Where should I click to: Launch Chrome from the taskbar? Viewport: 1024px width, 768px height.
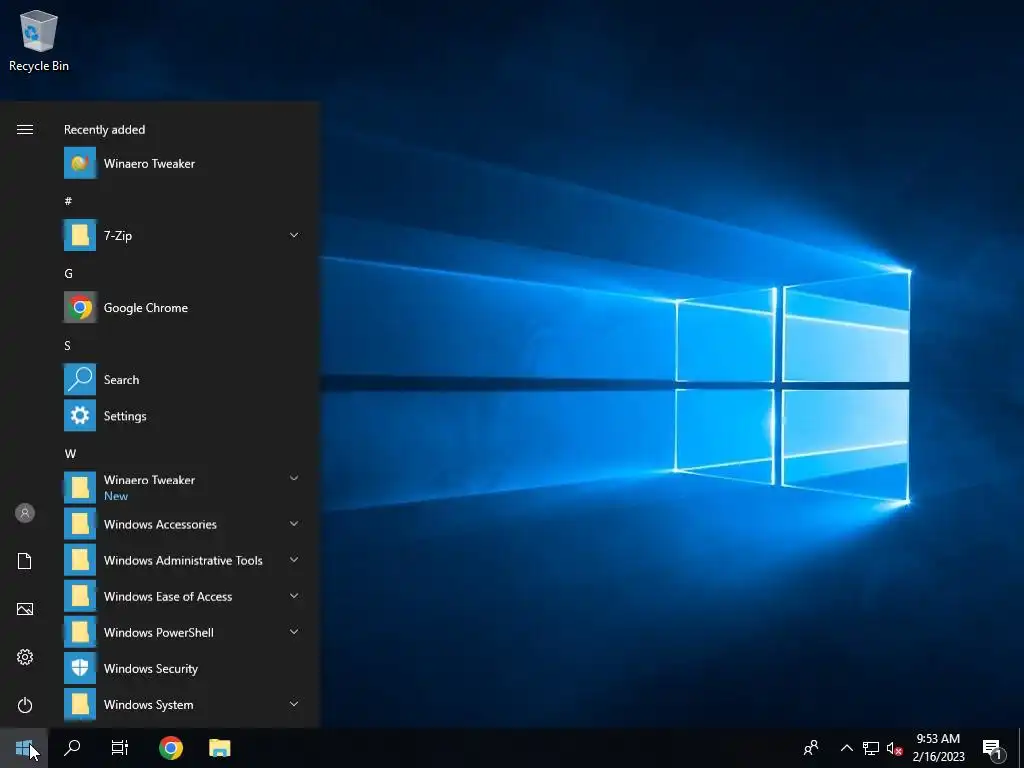[170, 748]
